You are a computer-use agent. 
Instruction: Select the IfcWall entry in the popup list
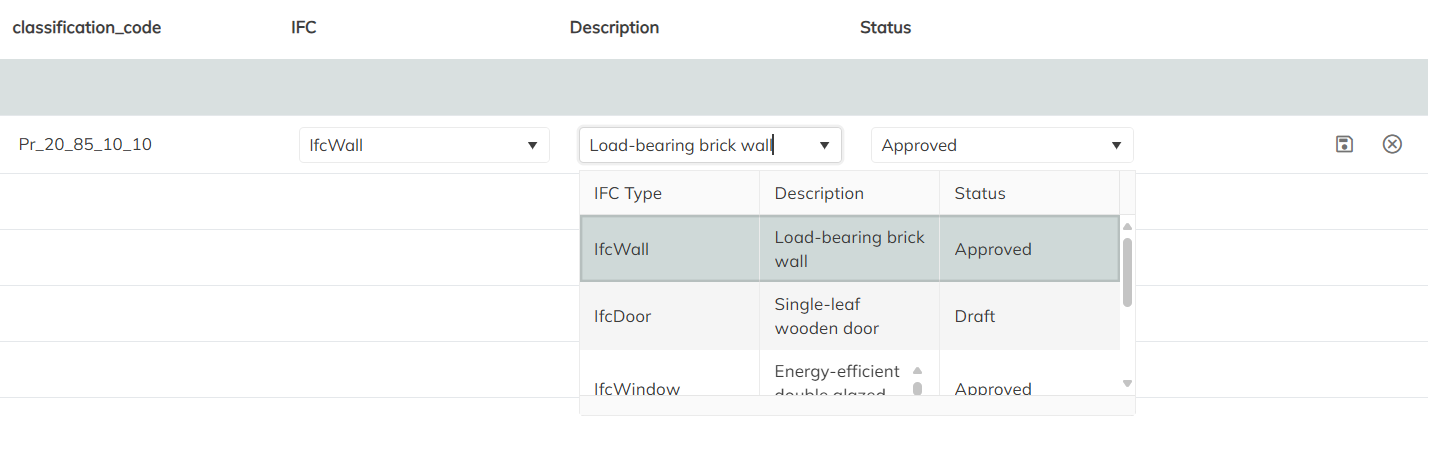point(621,249)
